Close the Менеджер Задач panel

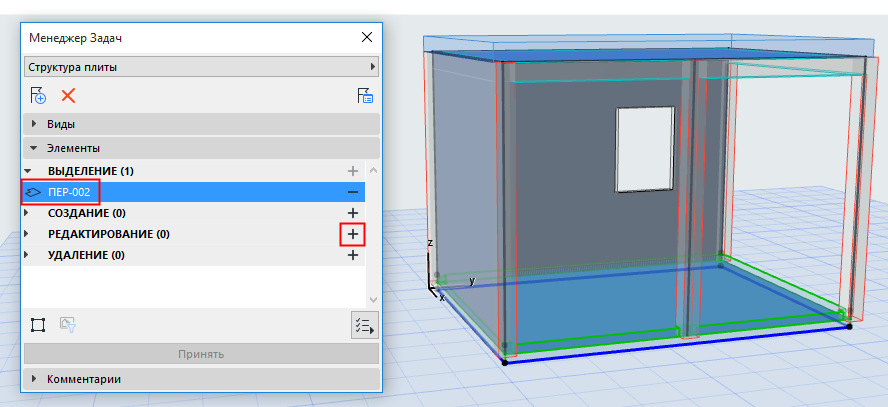click(367, 37)
